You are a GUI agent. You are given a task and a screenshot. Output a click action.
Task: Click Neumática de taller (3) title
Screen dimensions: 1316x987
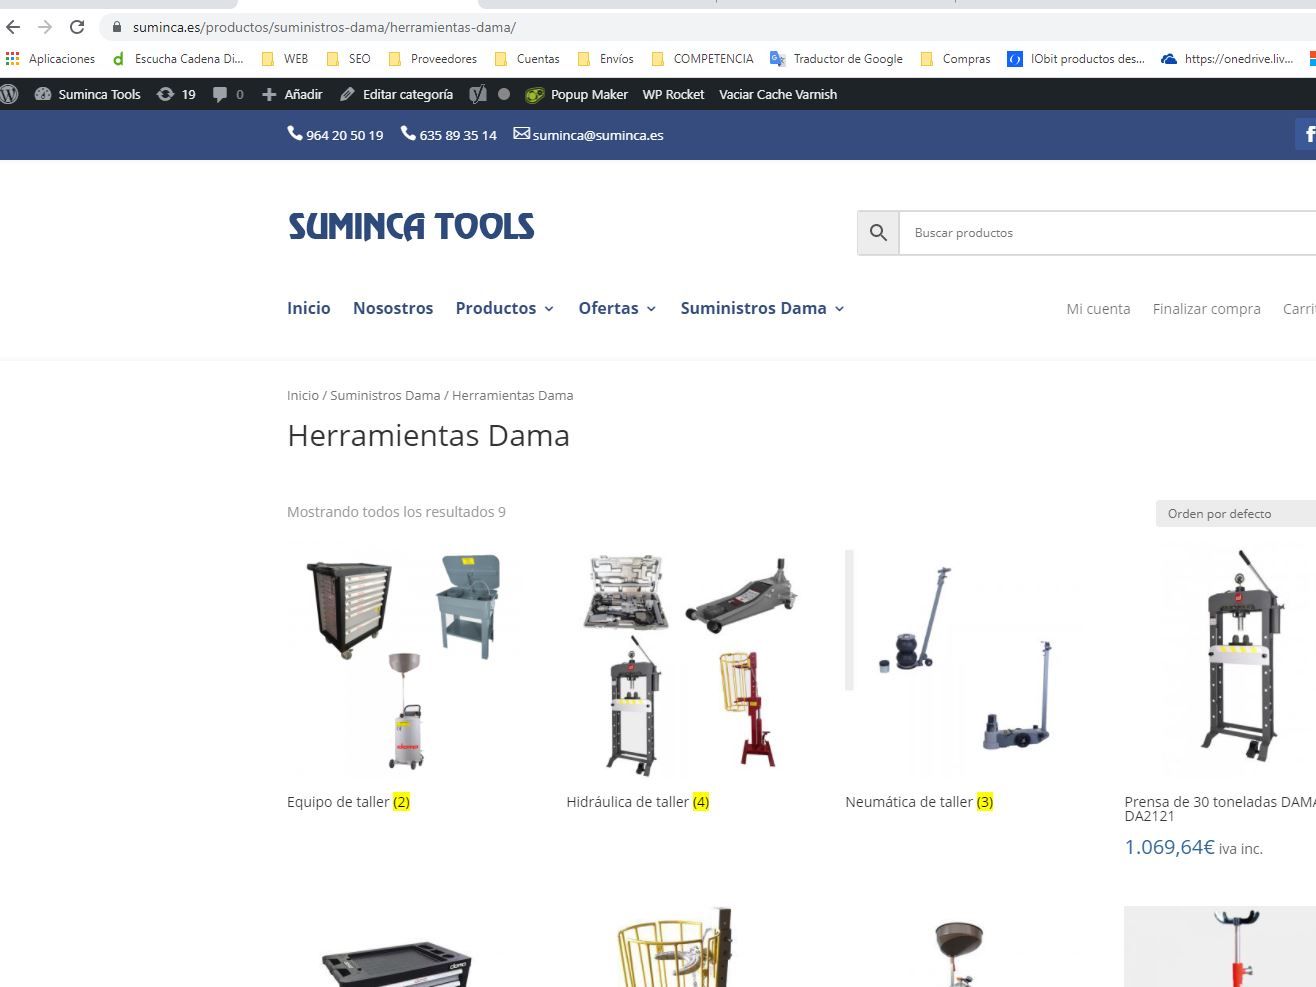point(919,802)
